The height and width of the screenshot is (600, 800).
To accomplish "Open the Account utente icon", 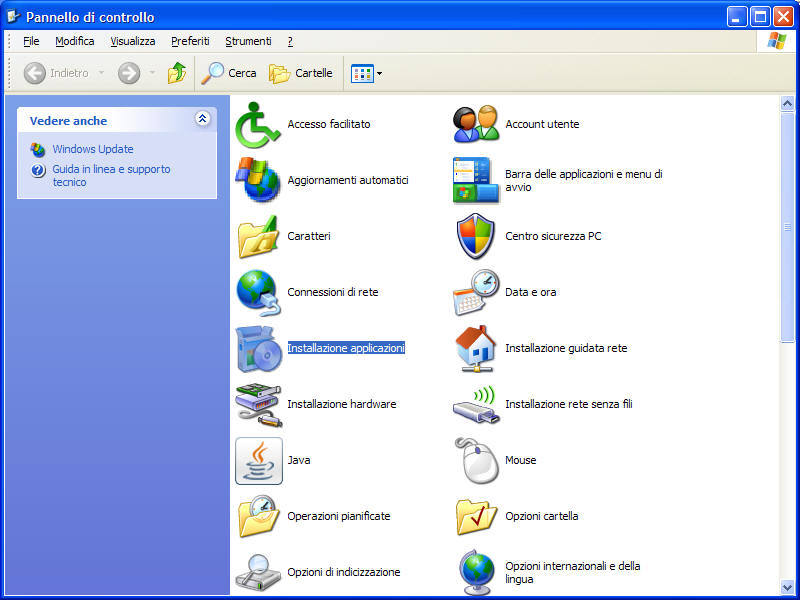I will [476, 124].
